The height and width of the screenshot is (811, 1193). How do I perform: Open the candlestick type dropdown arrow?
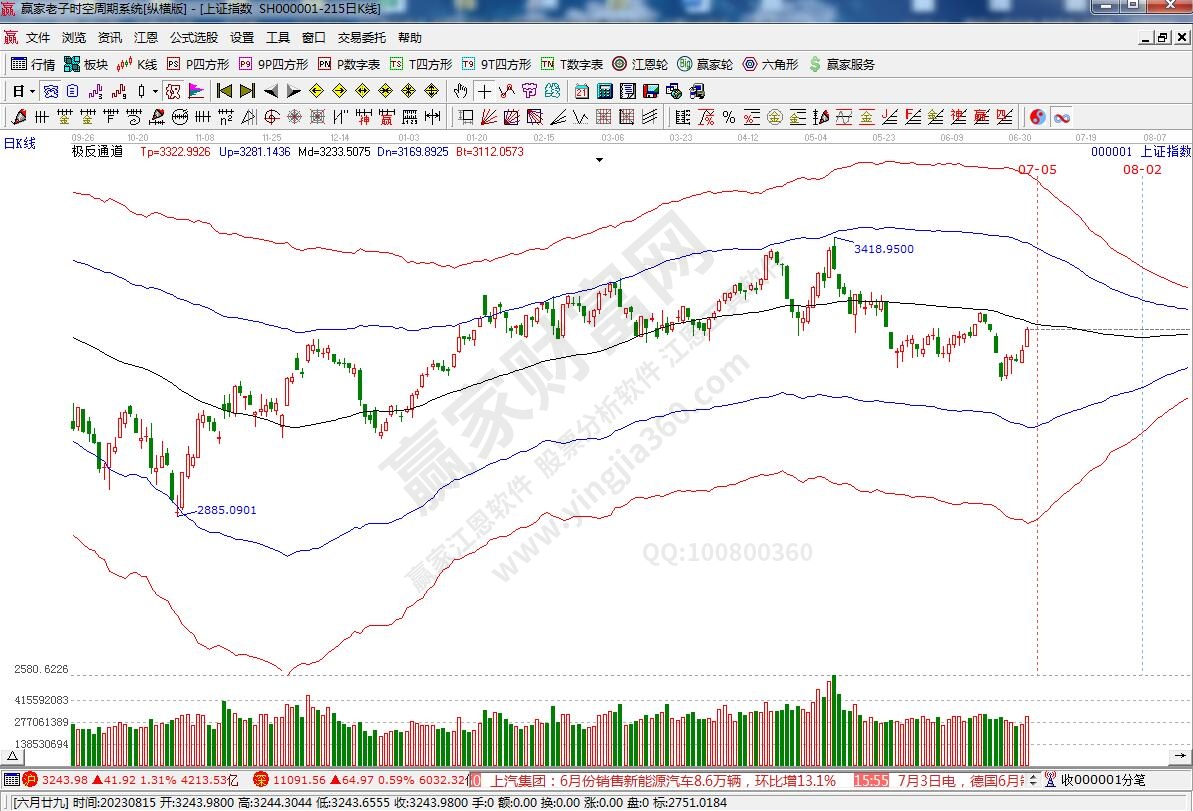click(154, 91)
